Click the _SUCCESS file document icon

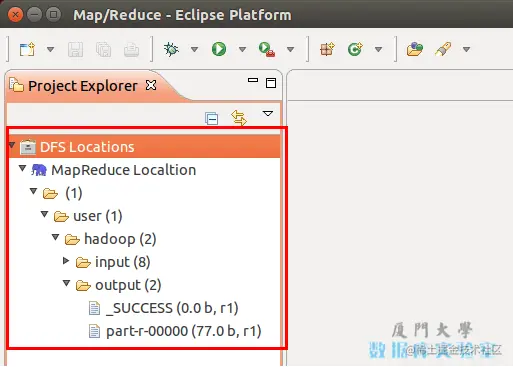[x=94, y=308]
